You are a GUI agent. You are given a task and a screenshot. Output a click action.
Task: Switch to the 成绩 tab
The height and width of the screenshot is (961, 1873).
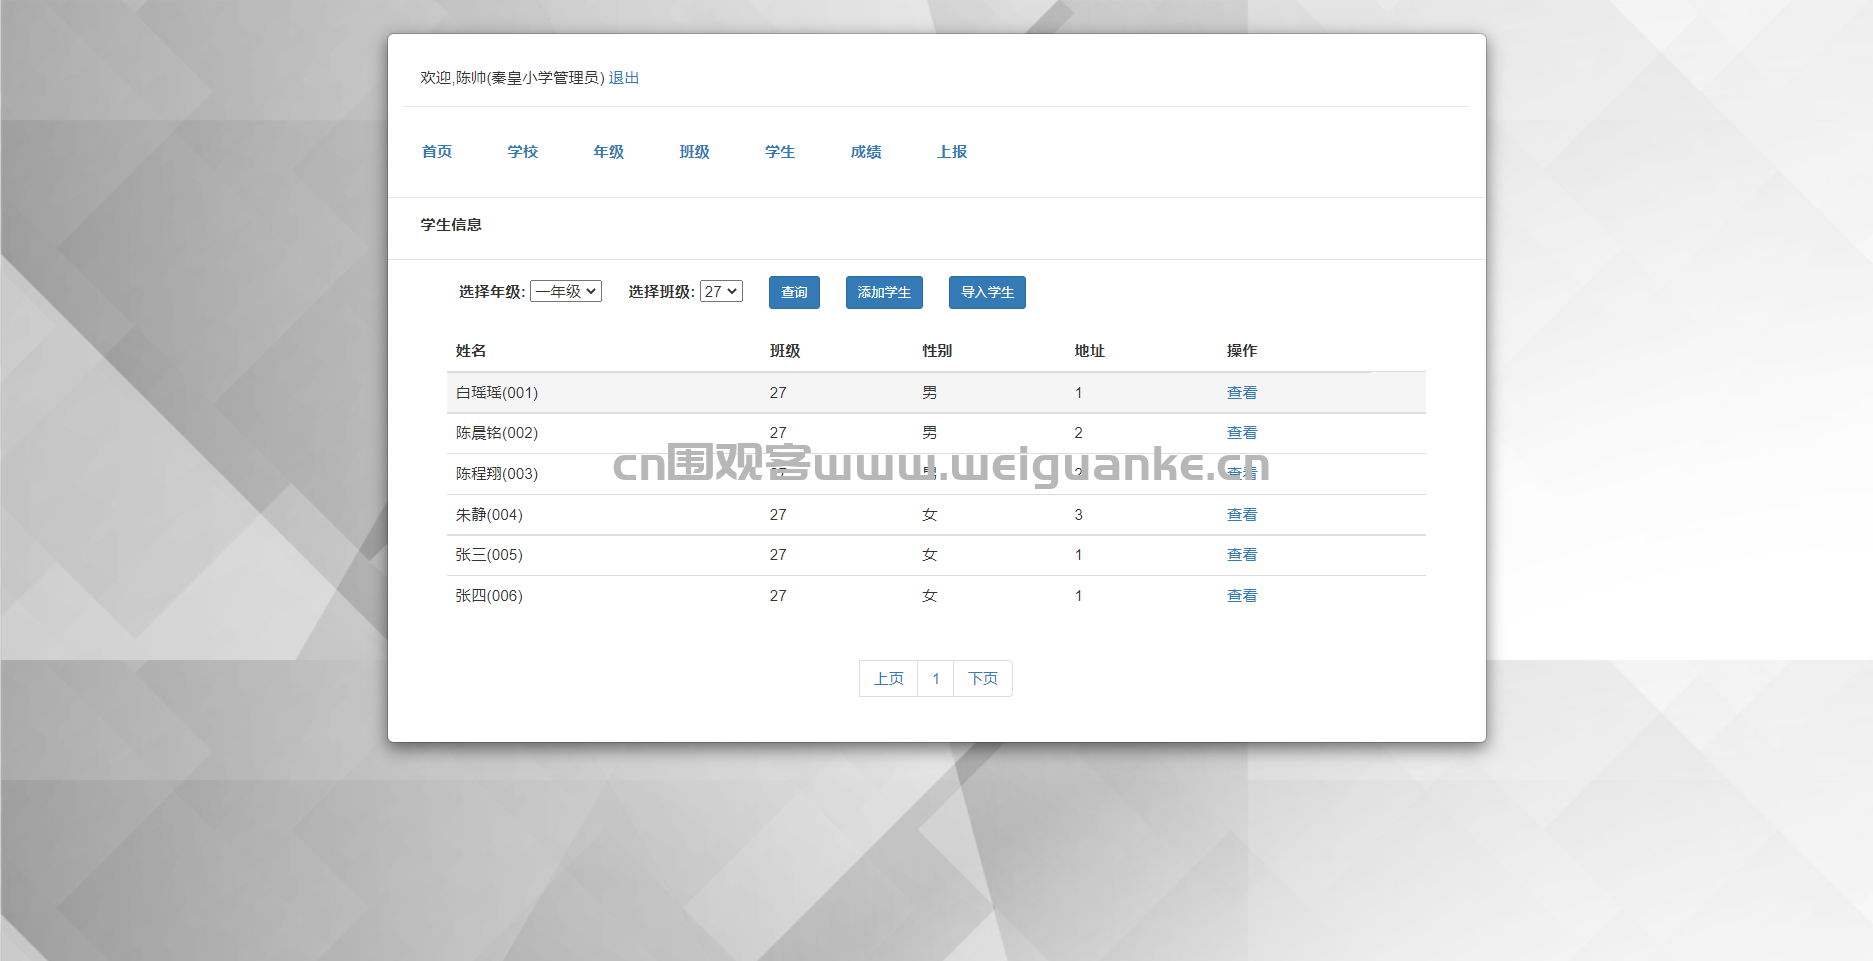(x=866, y=152)
